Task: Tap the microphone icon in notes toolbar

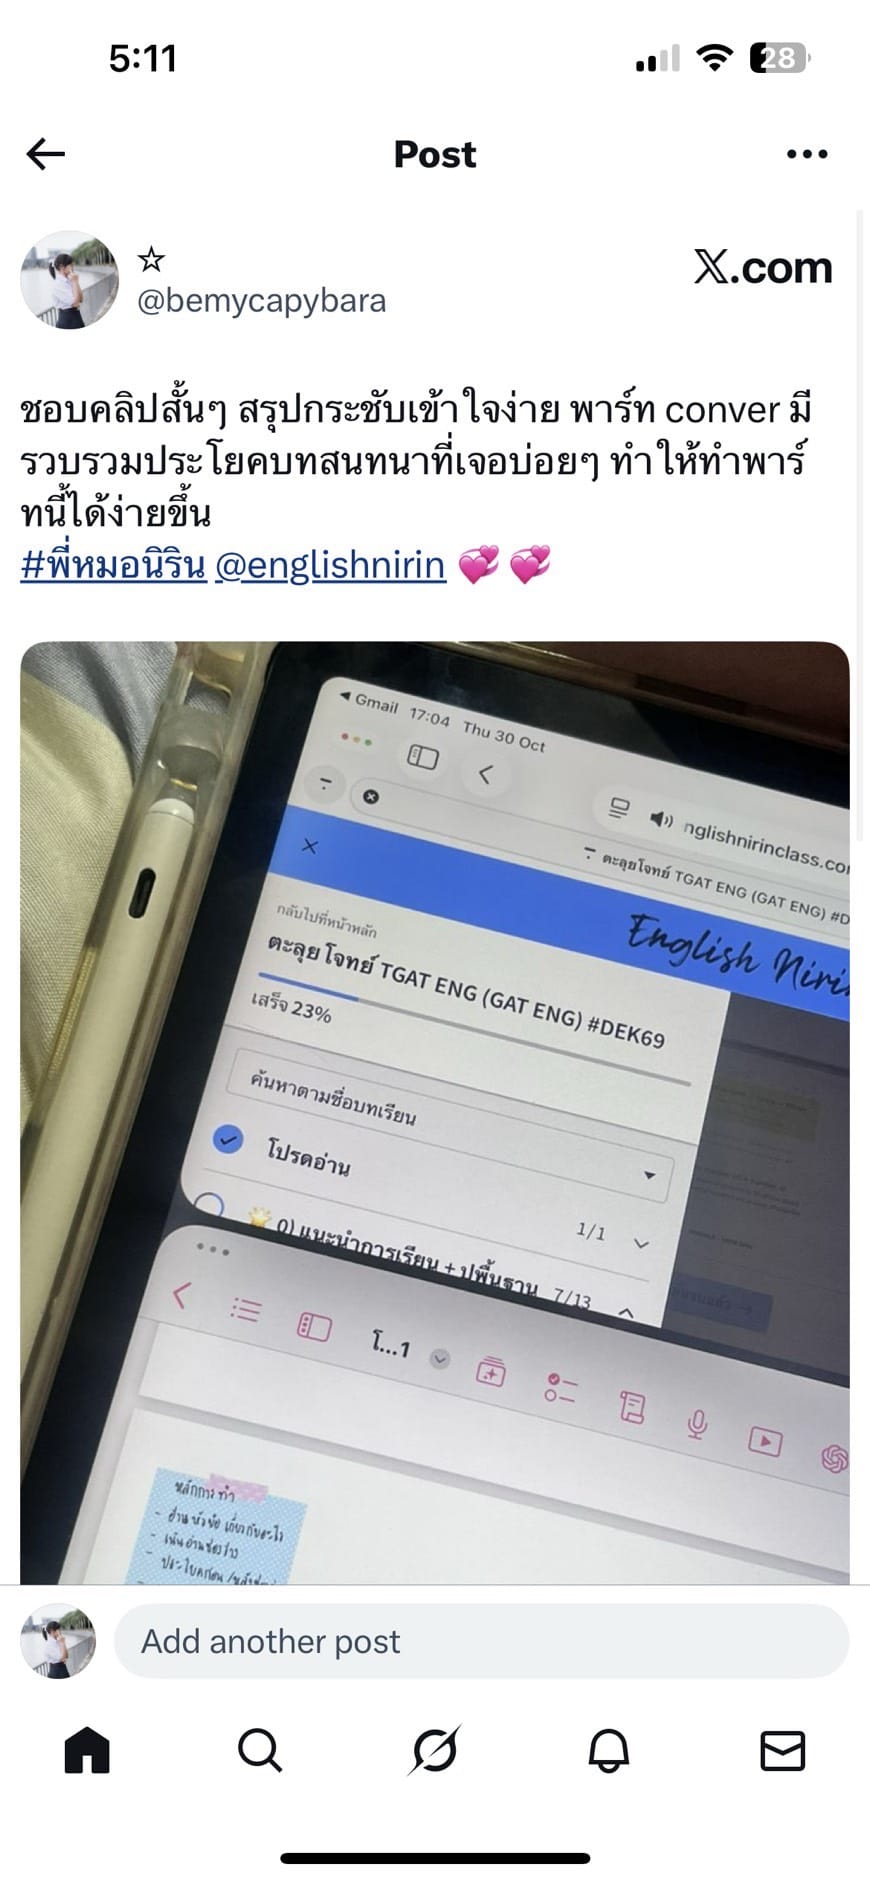Action: click(x=698, y=1422)
